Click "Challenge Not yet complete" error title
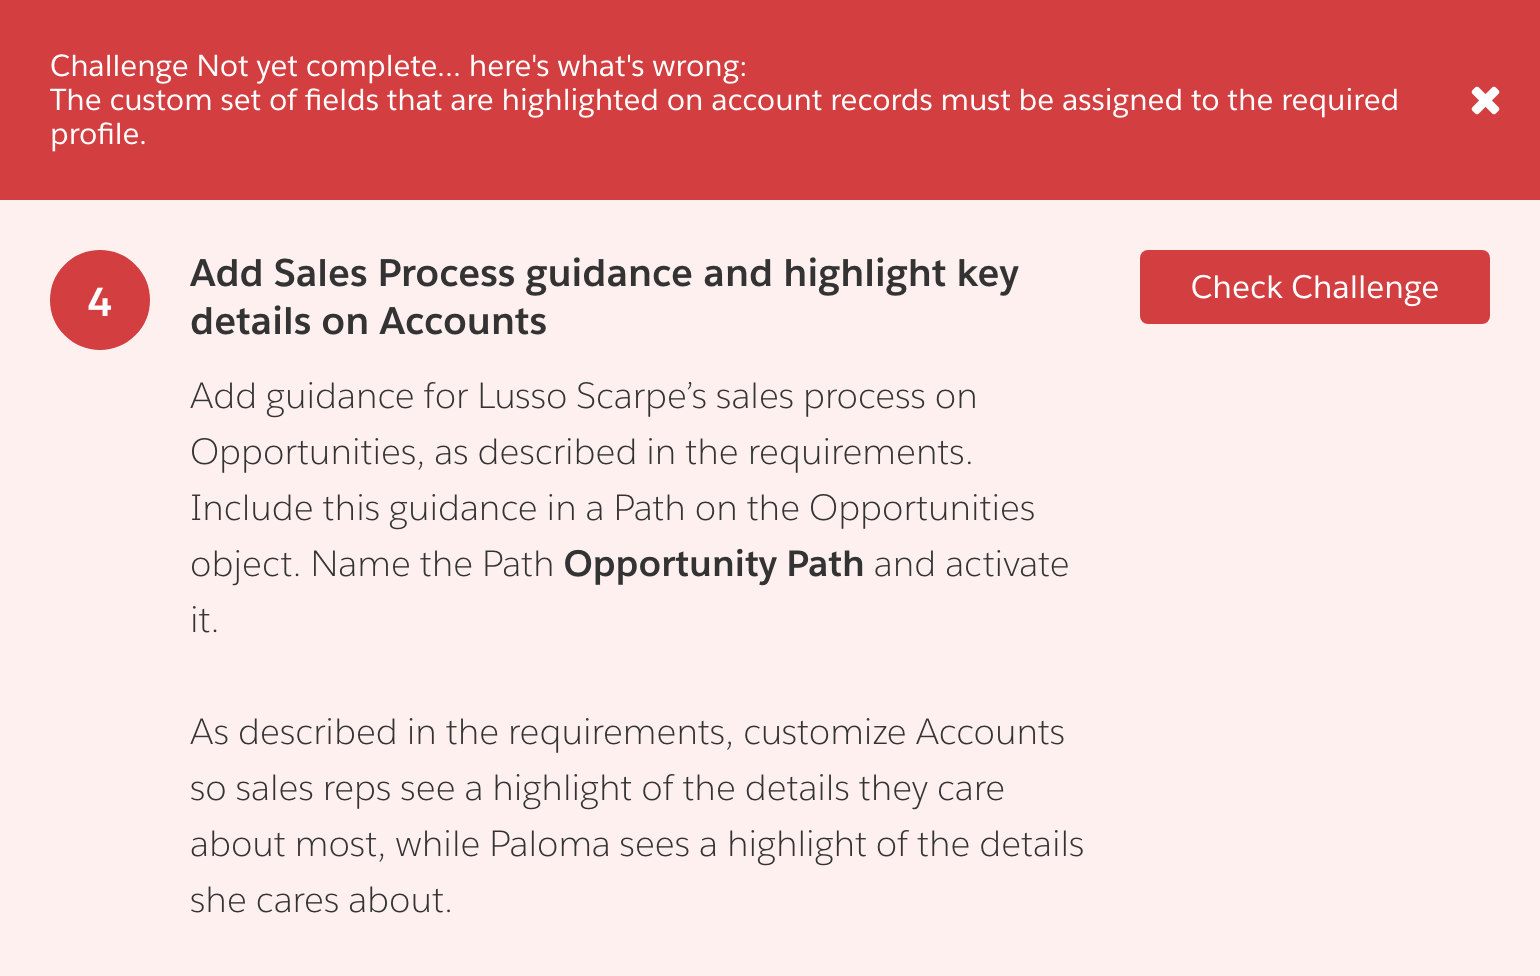Image resolution: width=1540 pixels, height=976 pixels. [243, 66]
